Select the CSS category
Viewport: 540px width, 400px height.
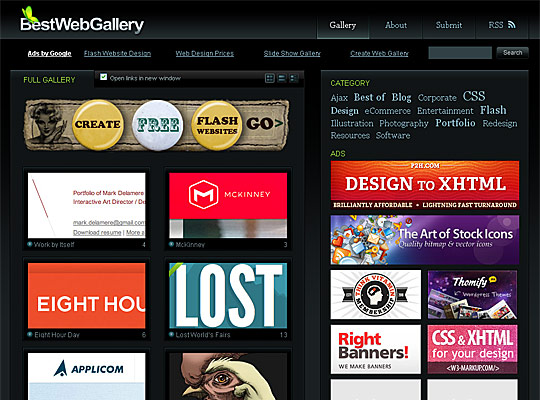pos(474,96)
